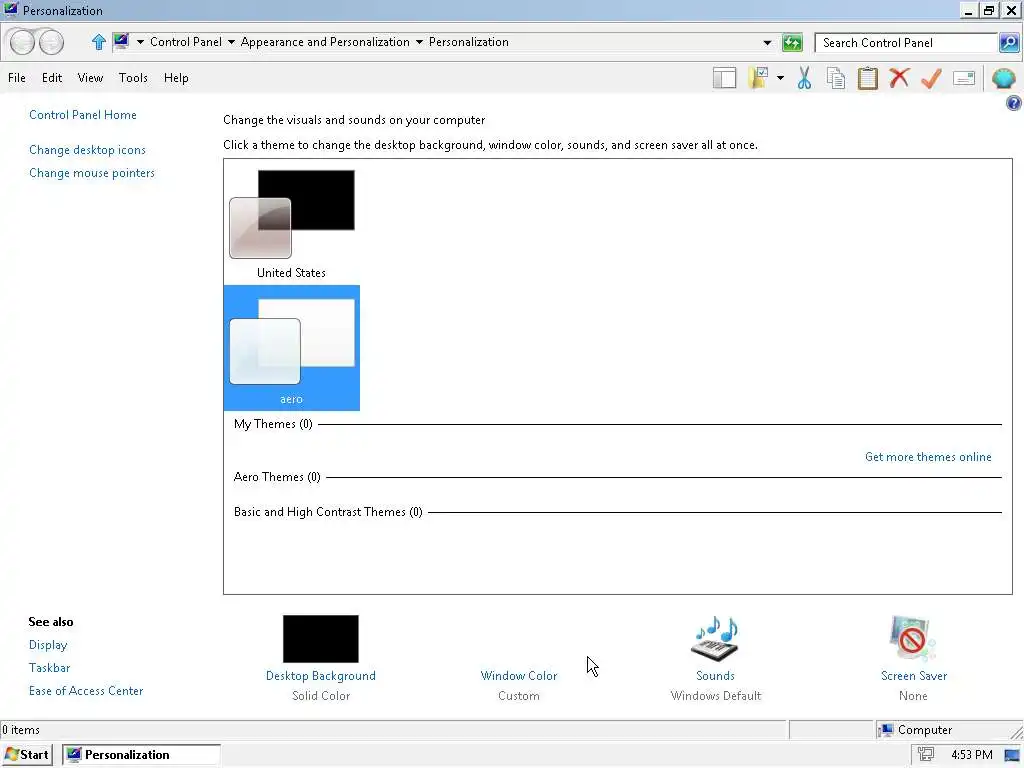Select the United States theme thumbnail

point(291,224)
